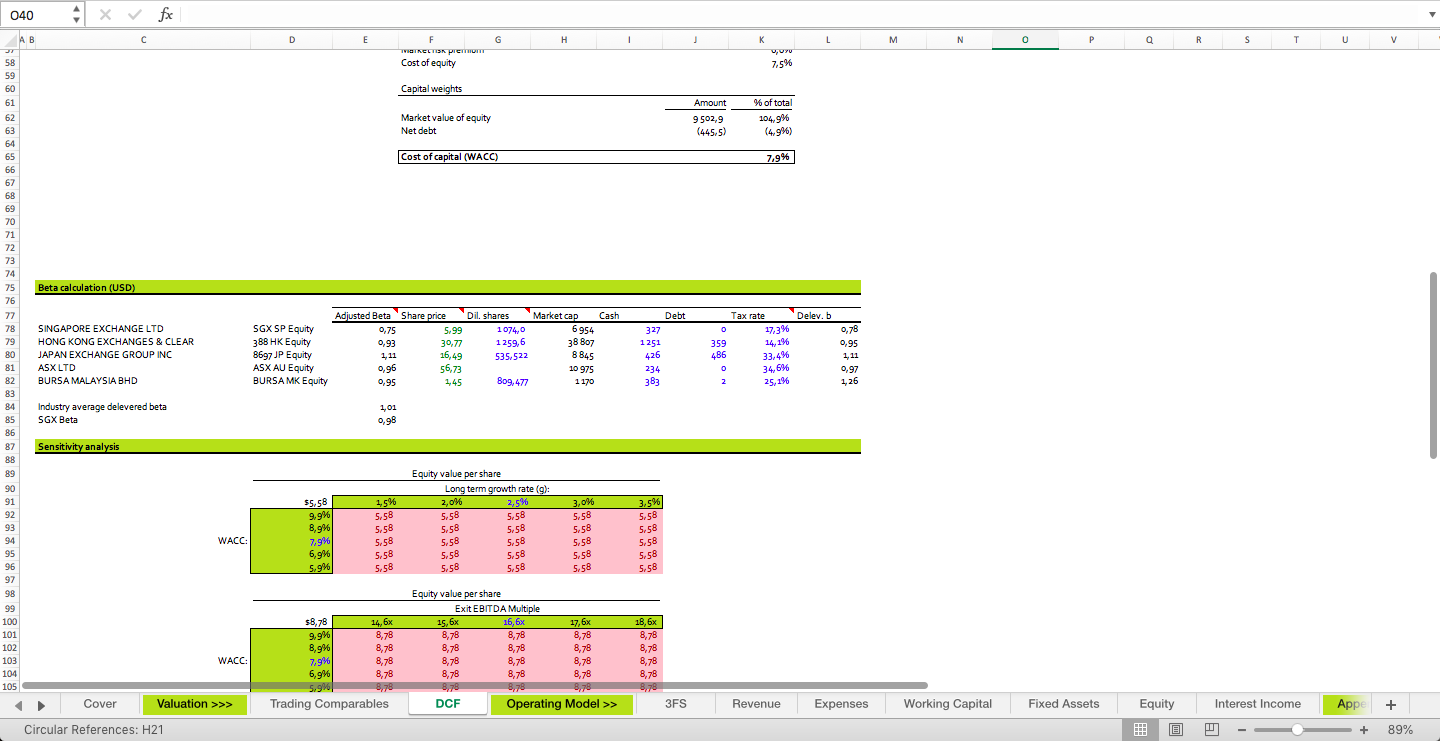Select all cells via corner triangle
1440x741 pixels.
click(x=8, y=40)
